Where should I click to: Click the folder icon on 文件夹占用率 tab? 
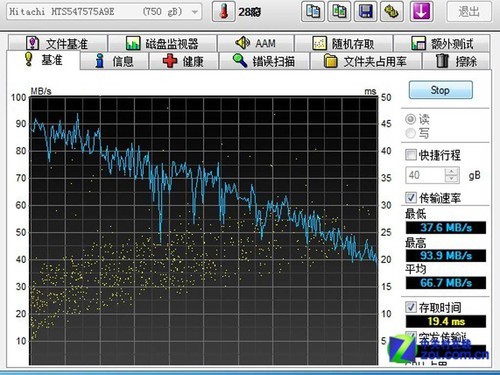tap(331, 61)
